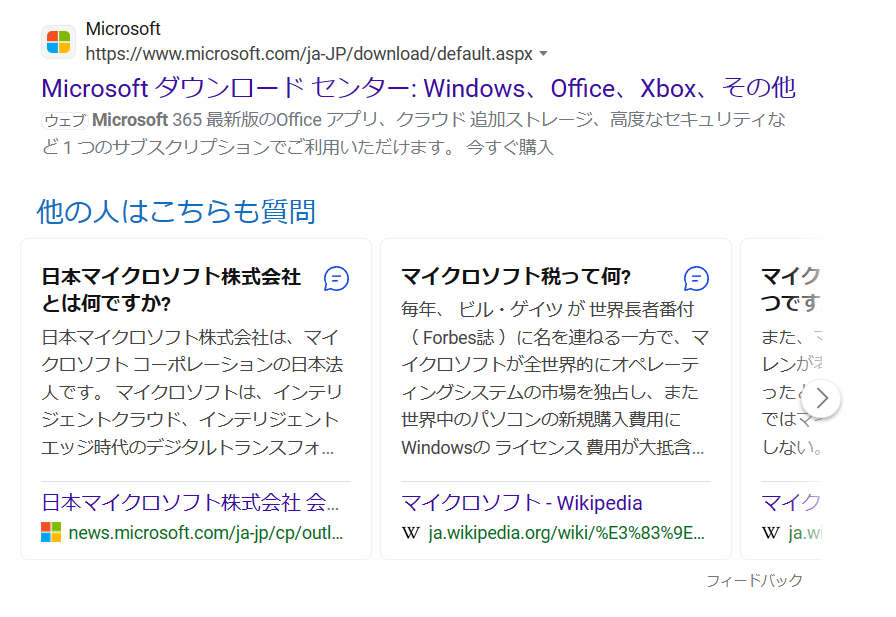
Task: Open question 日本マイクロソフト株式会社とは何ですか?
Action: pos(171,290)
